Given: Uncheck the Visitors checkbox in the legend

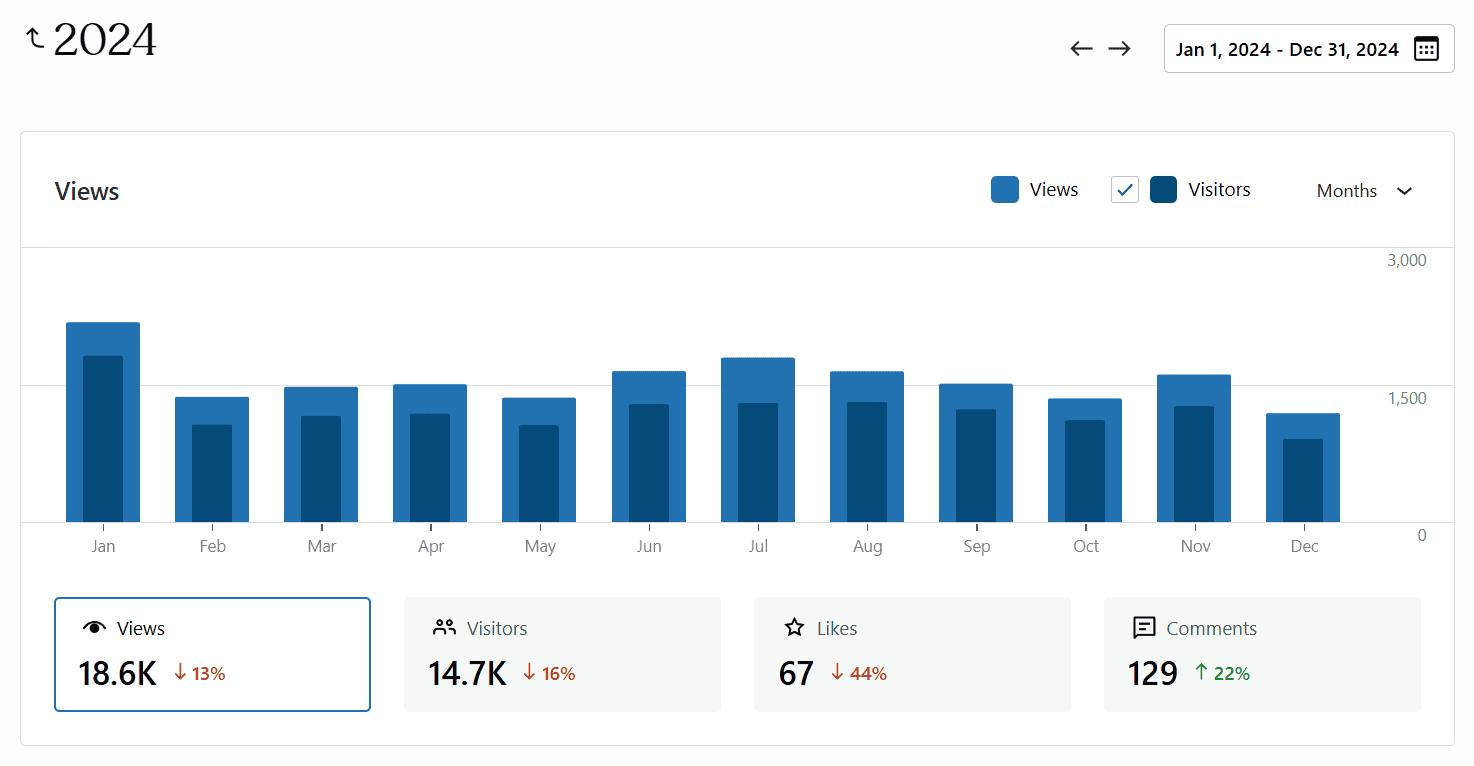Looking at the screenshot, I should pyautogui.click(x=1125, y=190).
